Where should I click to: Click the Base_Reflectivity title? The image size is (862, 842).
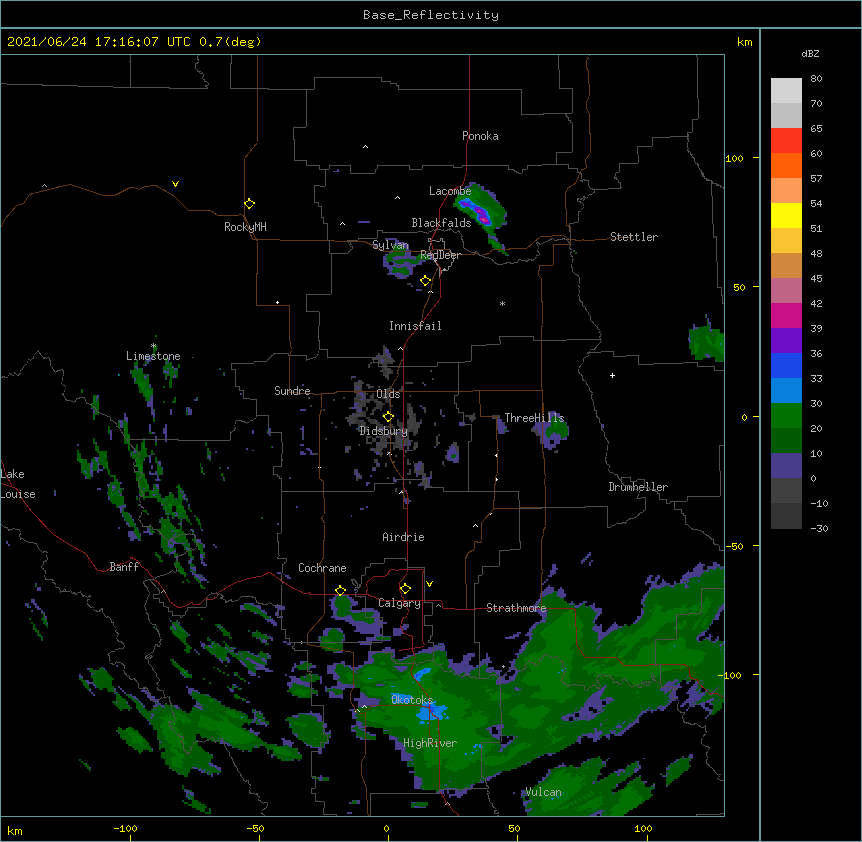(431, 15)
